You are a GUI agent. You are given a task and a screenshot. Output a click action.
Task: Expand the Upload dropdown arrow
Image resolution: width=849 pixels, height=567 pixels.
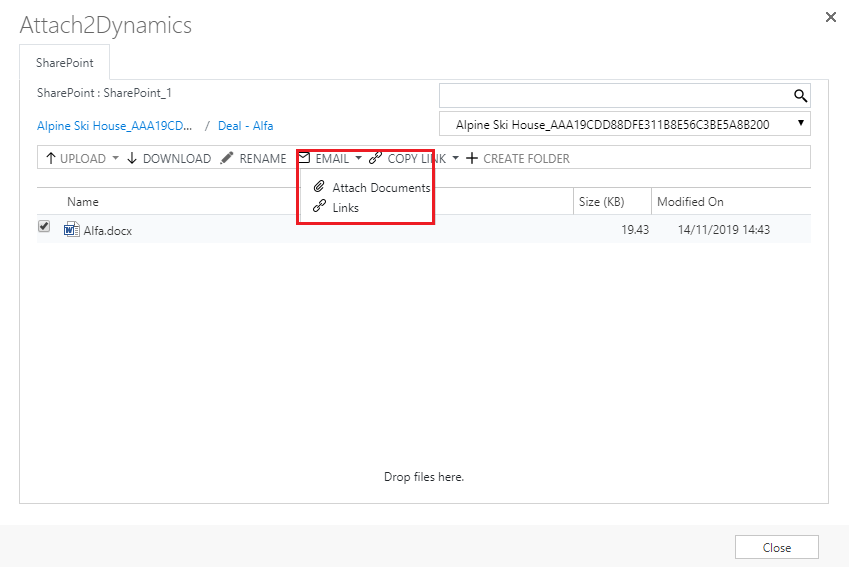click(115, 158)
